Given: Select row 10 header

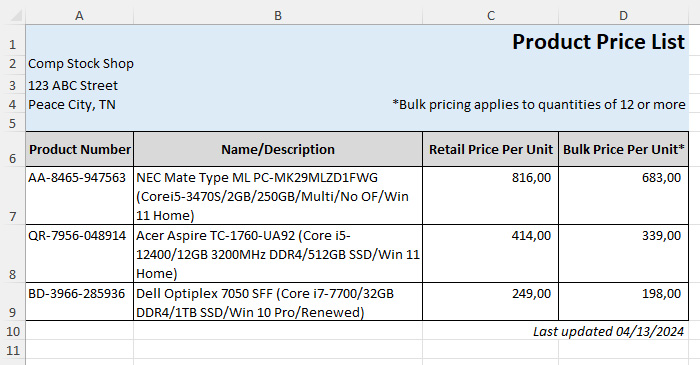Looking at the screenshot, I should [x=12, y=331].
